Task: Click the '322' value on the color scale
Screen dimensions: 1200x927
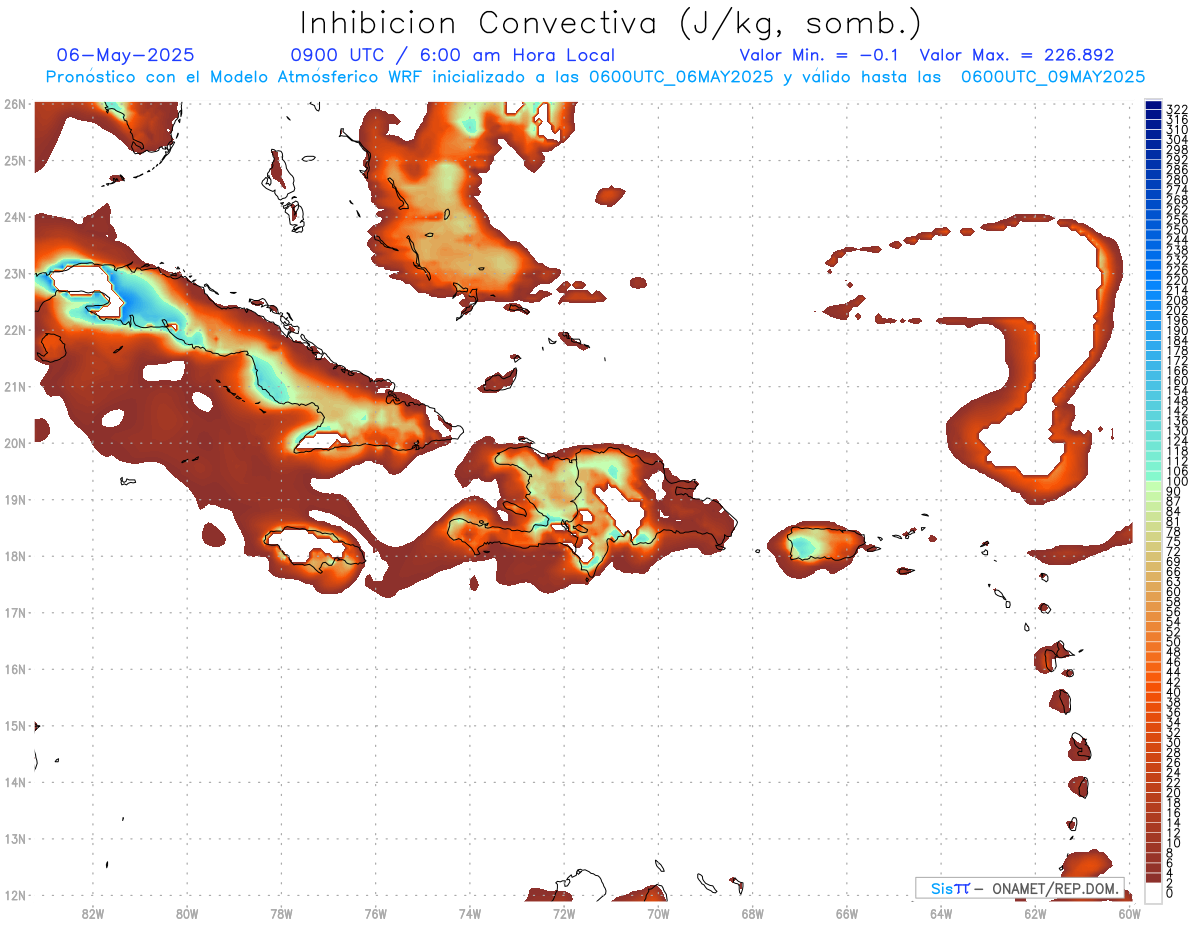Action: click(1176, 109)
